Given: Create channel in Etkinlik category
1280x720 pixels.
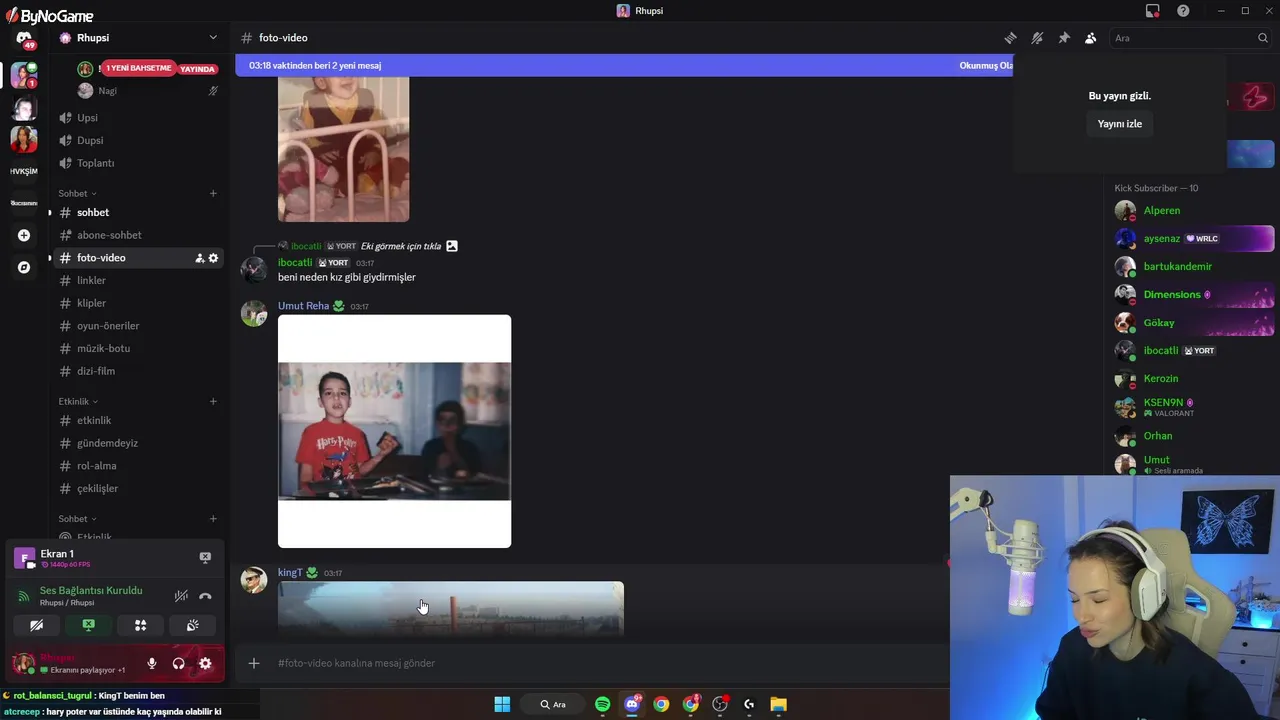Looking at the screenshot, I should click(213, 401).
